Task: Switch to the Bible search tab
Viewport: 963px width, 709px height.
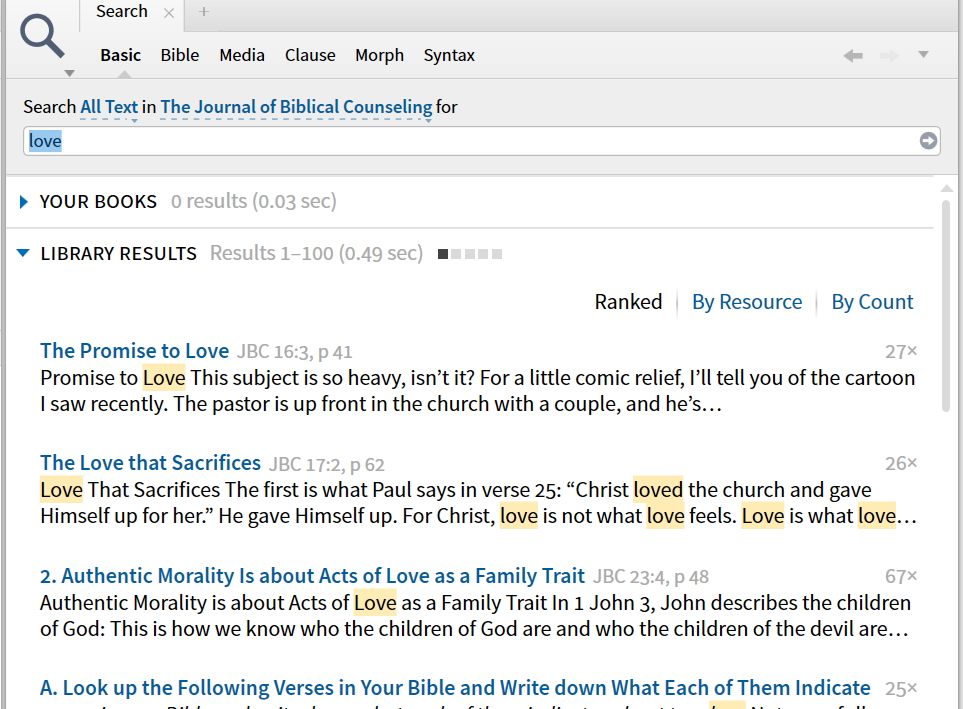Action: coord(180,55)
